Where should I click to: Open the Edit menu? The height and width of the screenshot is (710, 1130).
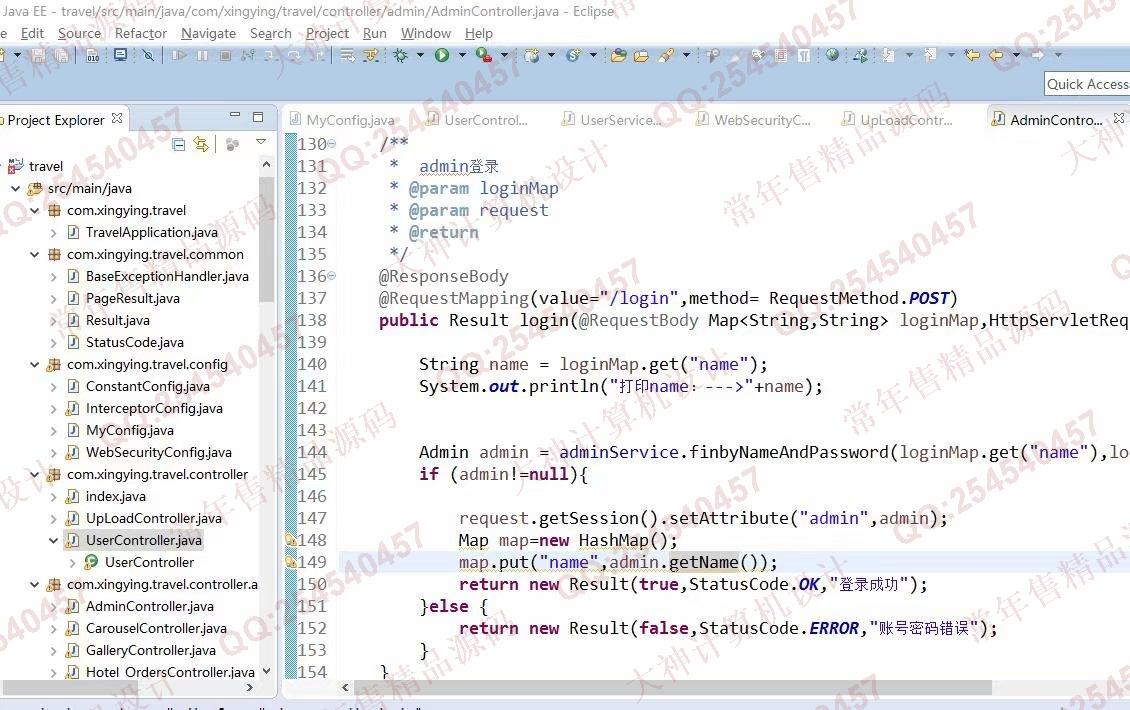point(32,33)
